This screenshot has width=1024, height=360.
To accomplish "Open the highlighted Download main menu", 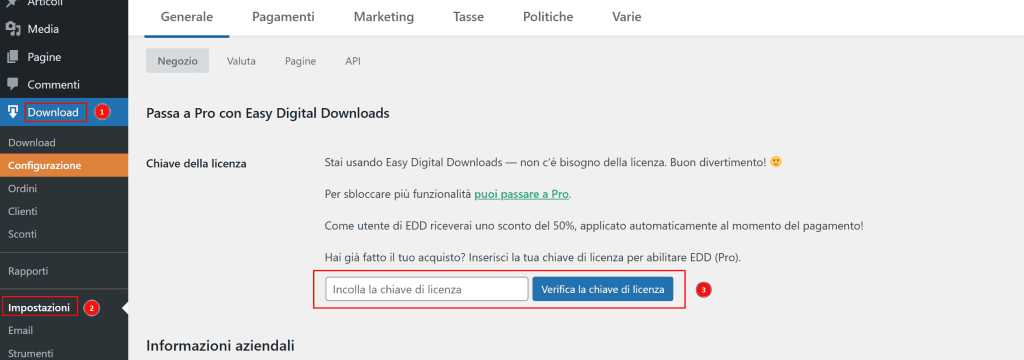I will pyautogui.click(x=64, y=112).
